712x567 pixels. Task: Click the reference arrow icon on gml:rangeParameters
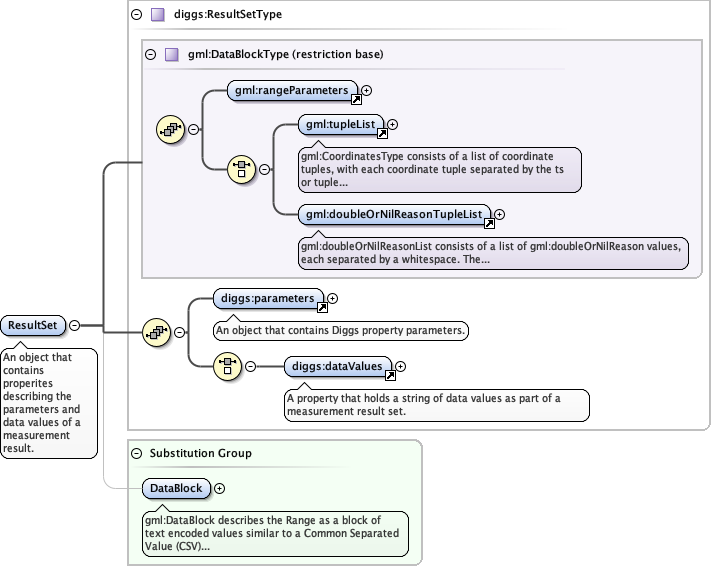[355, 98]
